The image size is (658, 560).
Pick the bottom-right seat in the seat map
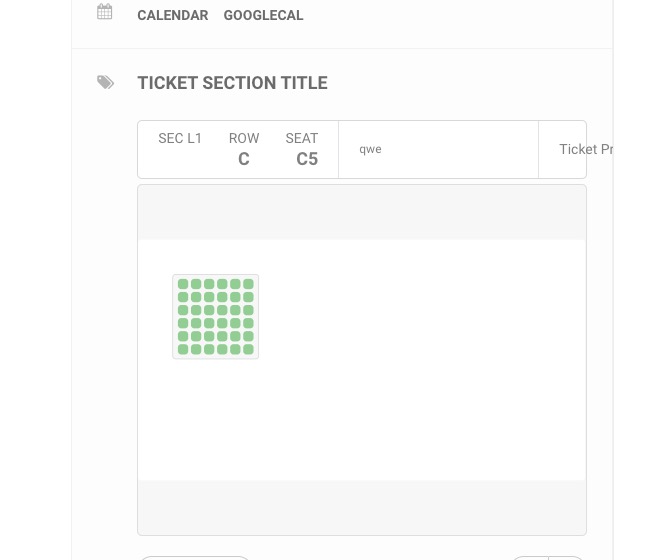(248, 349)
